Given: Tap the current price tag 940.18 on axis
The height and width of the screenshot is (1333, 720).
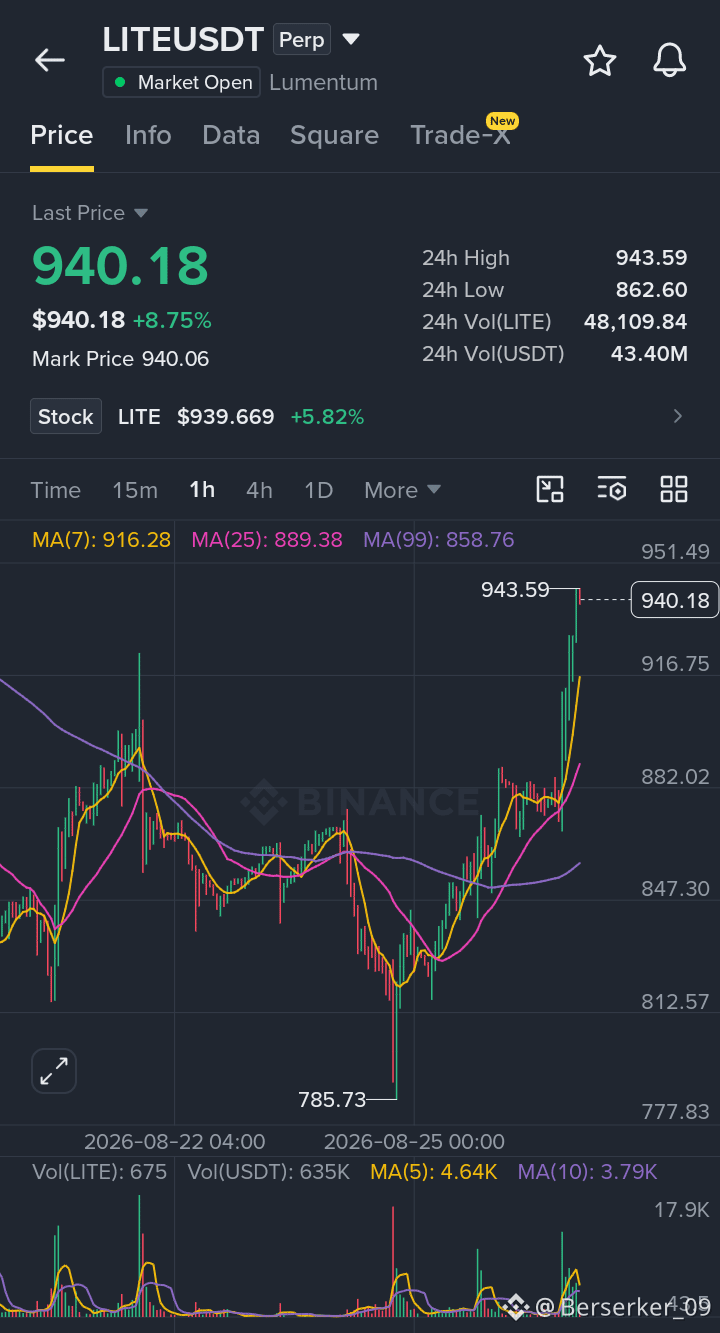Looking at the screenshot, I should [x=675, y=600].
